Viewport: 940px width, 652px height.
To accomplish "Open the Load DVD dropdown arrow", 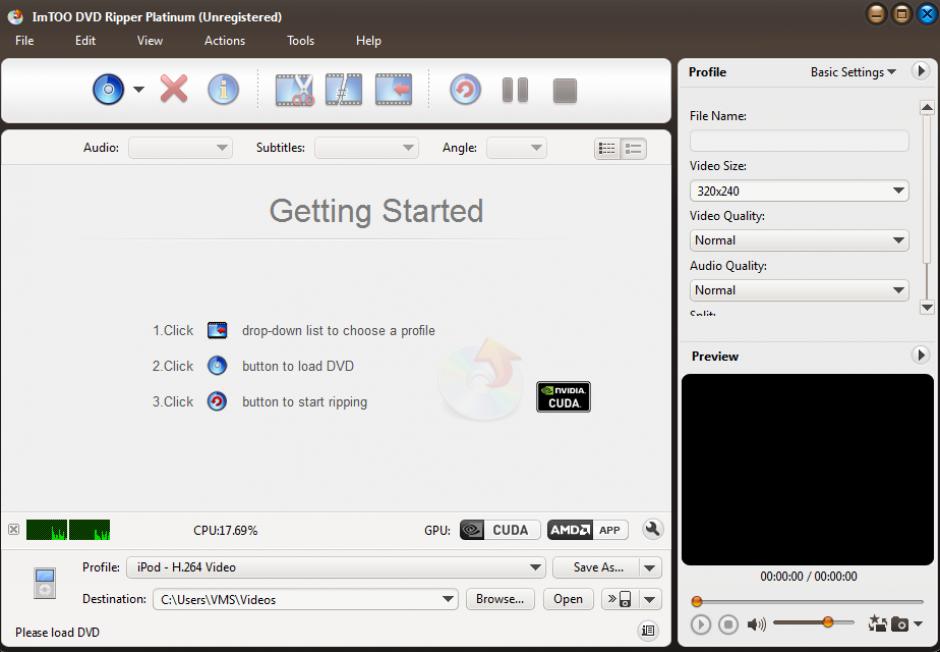I will [x=138, y=90].
